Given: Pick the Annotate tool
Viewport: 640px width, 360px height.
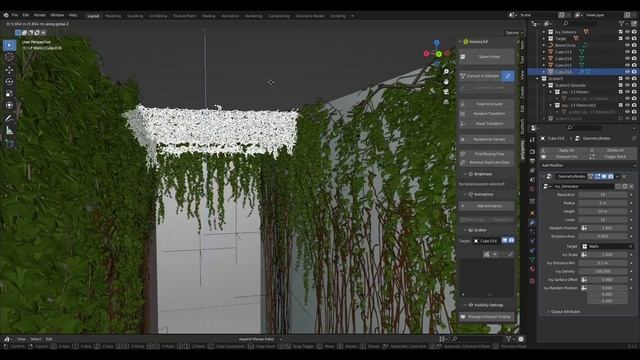Looking at the screenshot, I should [9, 118].
